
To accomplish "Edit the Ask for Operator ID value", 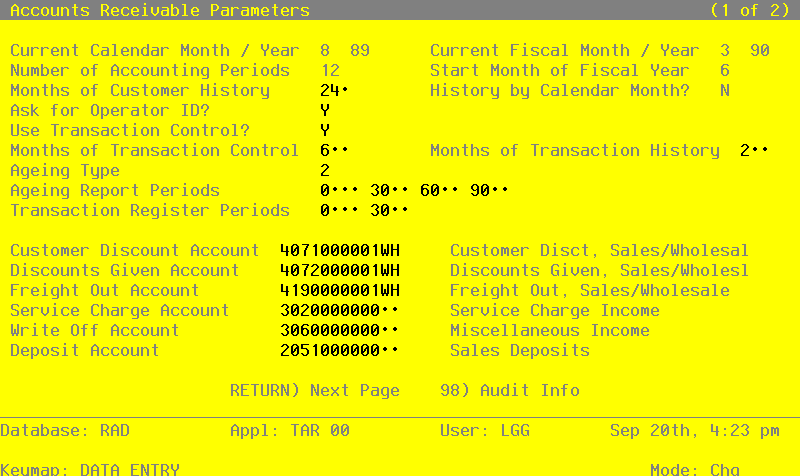I will (325, 110).
